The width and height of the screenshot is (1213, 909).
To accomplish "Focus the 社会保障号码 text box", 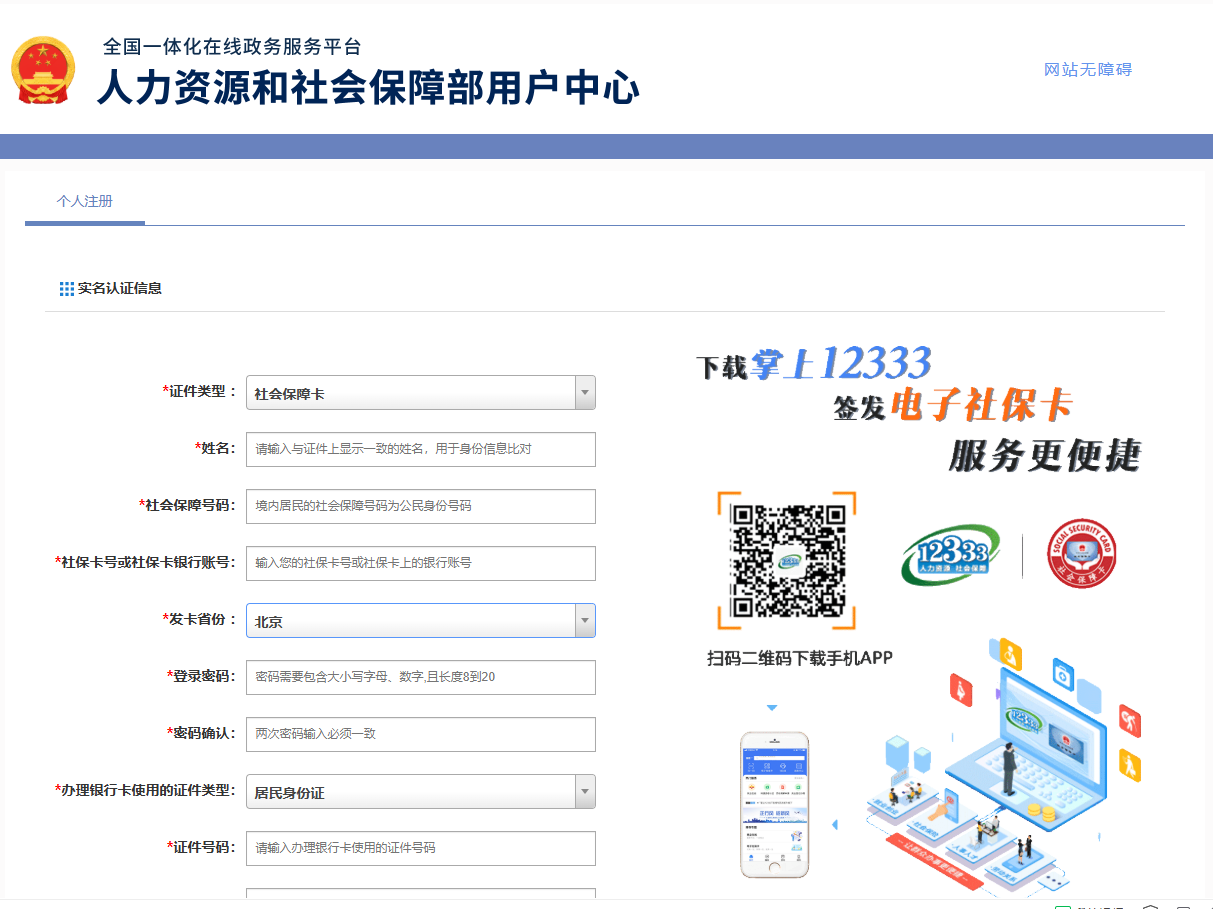I will click(x=420, y=506).
